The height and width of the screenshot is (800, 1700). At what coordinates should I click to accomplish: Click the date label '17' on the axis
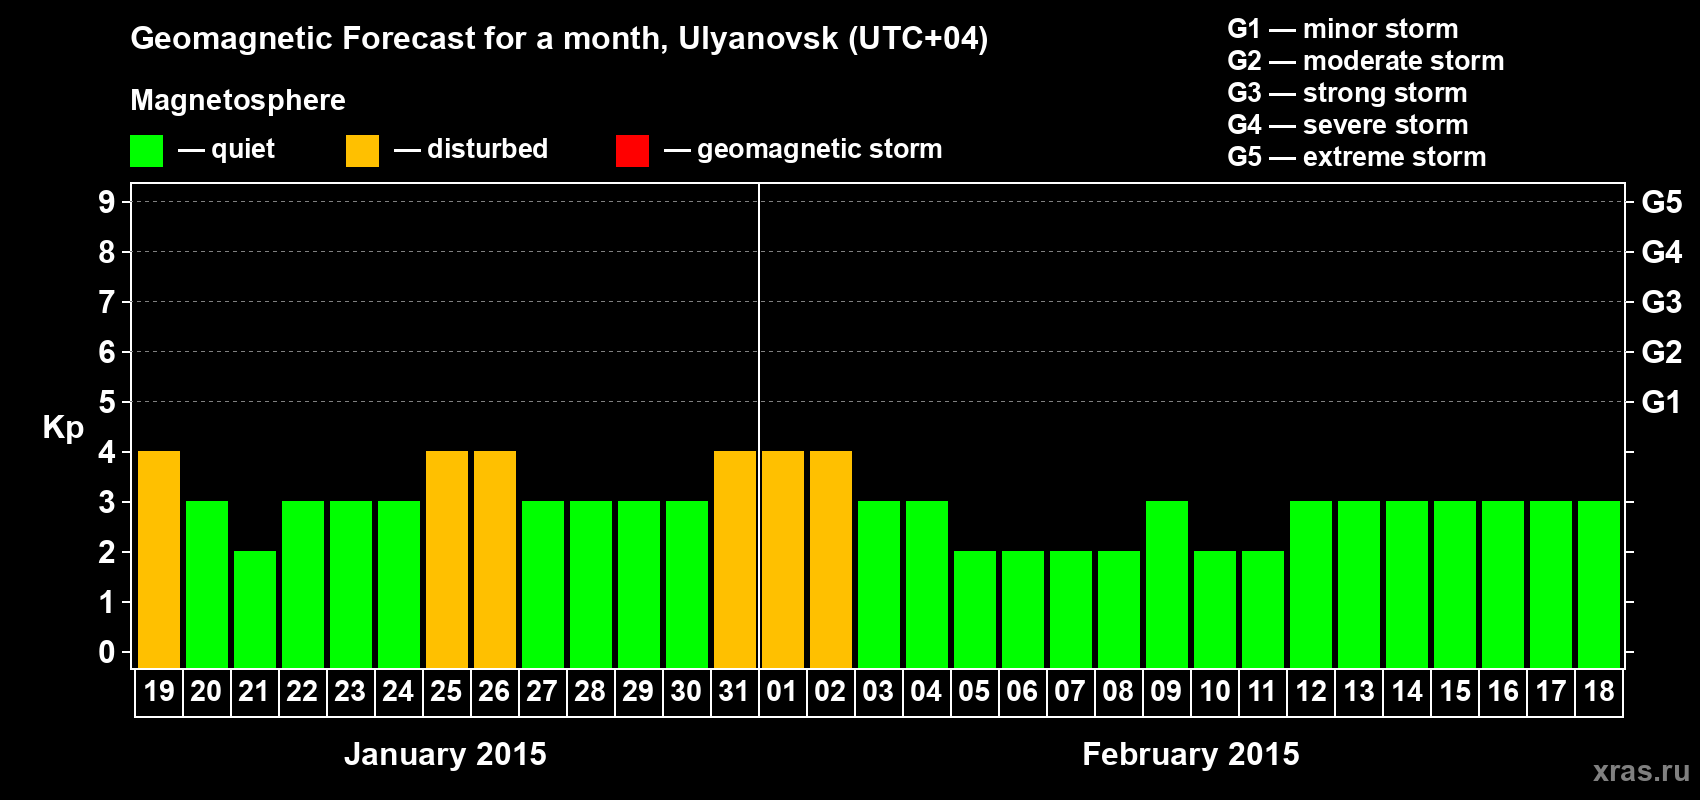[1551, 692]
